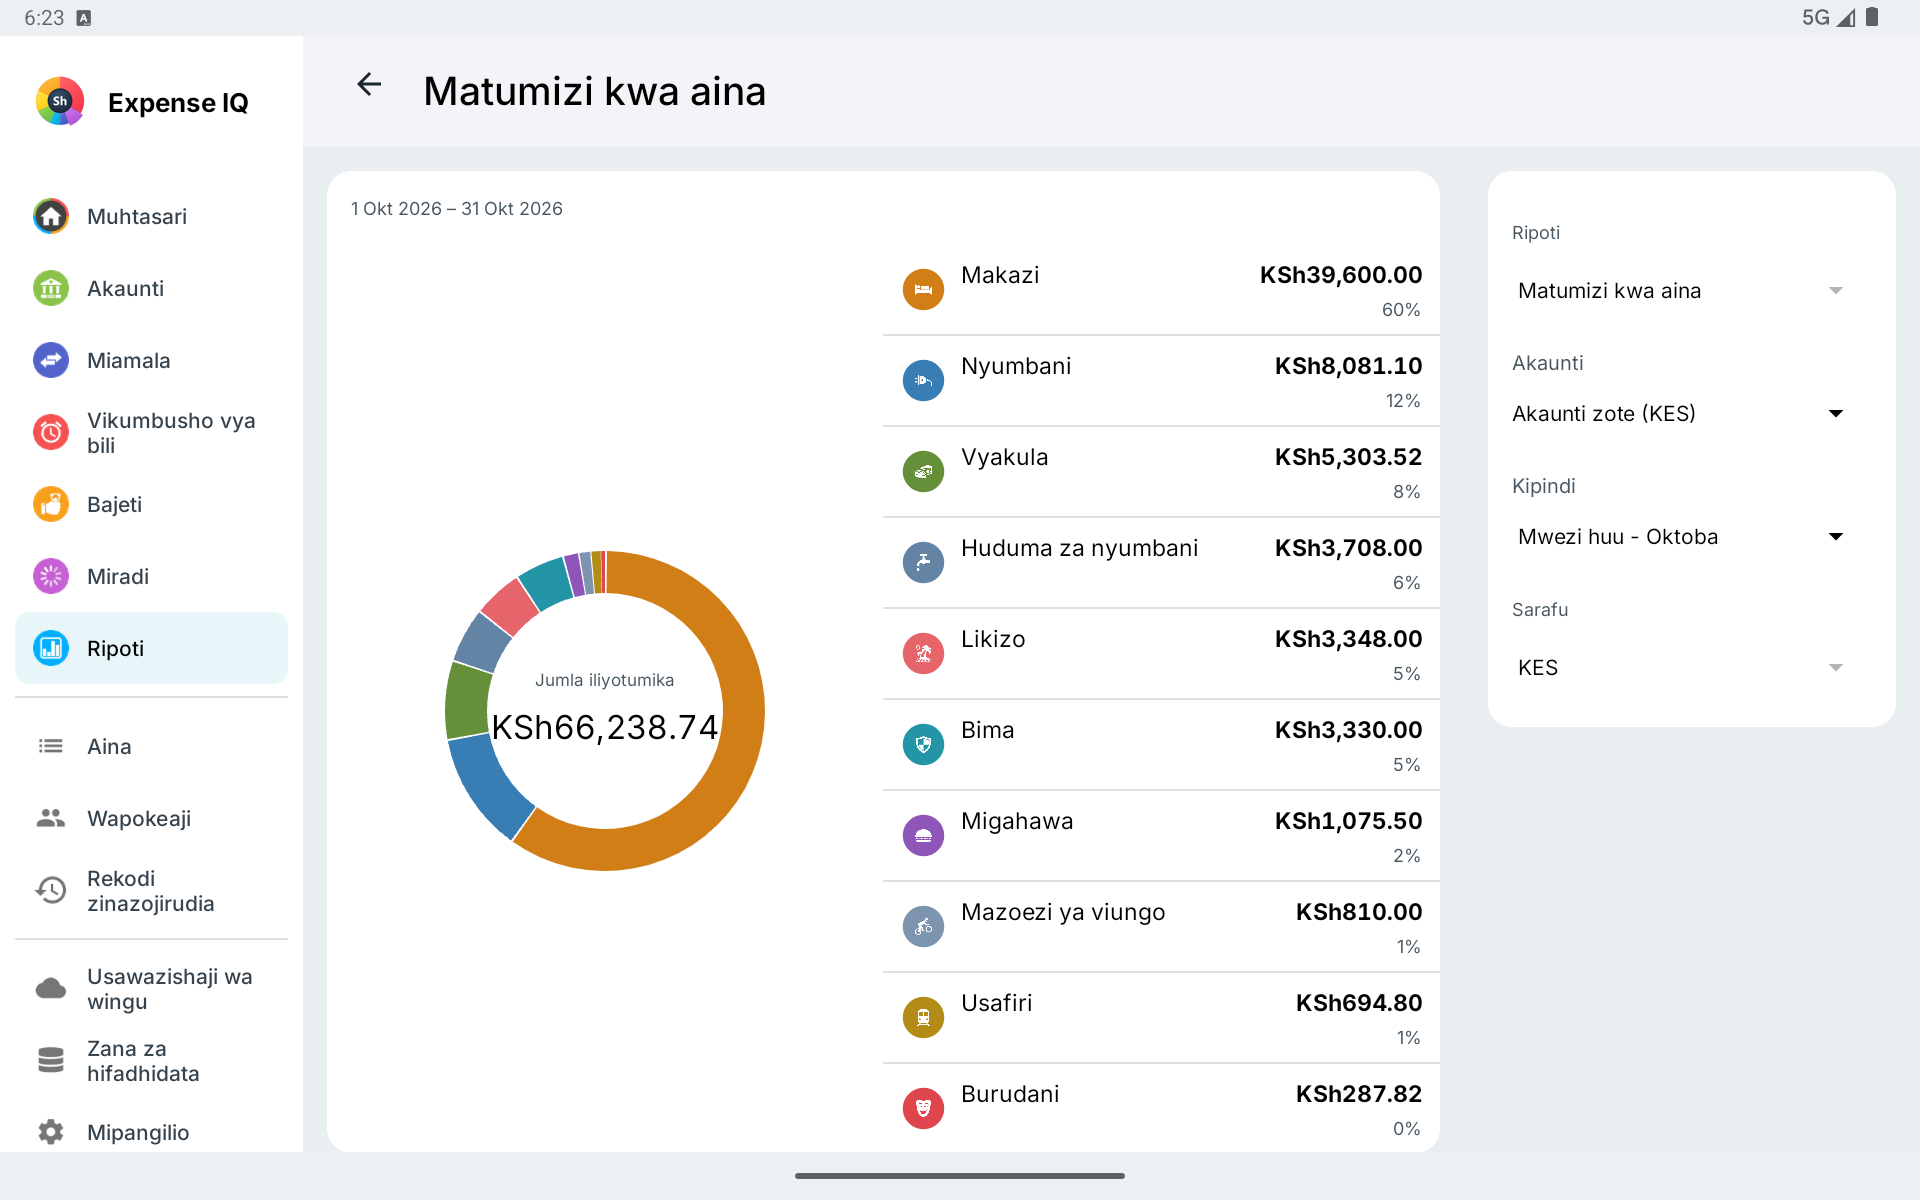Expand the Akaunti zote (KES) dropdown

pos(1680,414)
